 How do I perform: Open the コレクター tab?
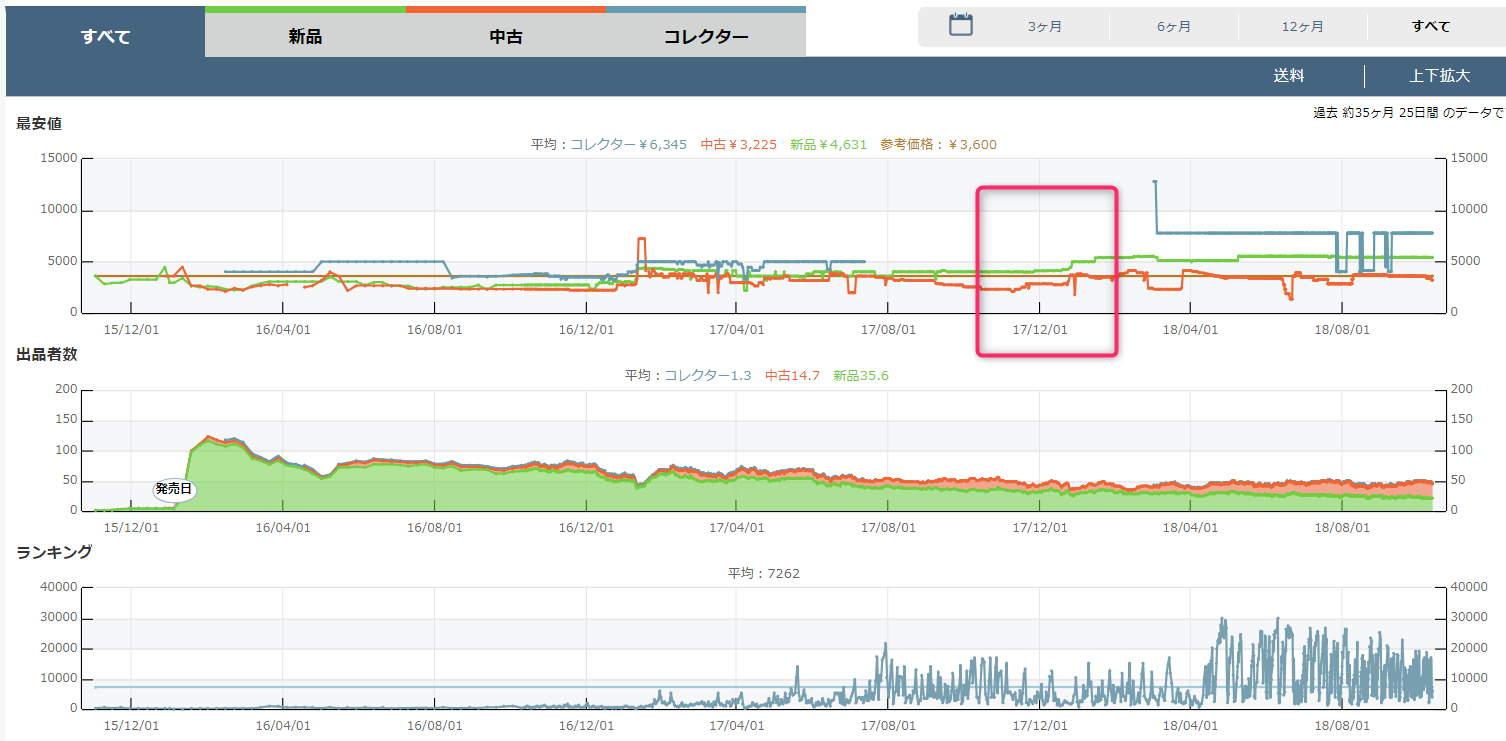(705, 37)
